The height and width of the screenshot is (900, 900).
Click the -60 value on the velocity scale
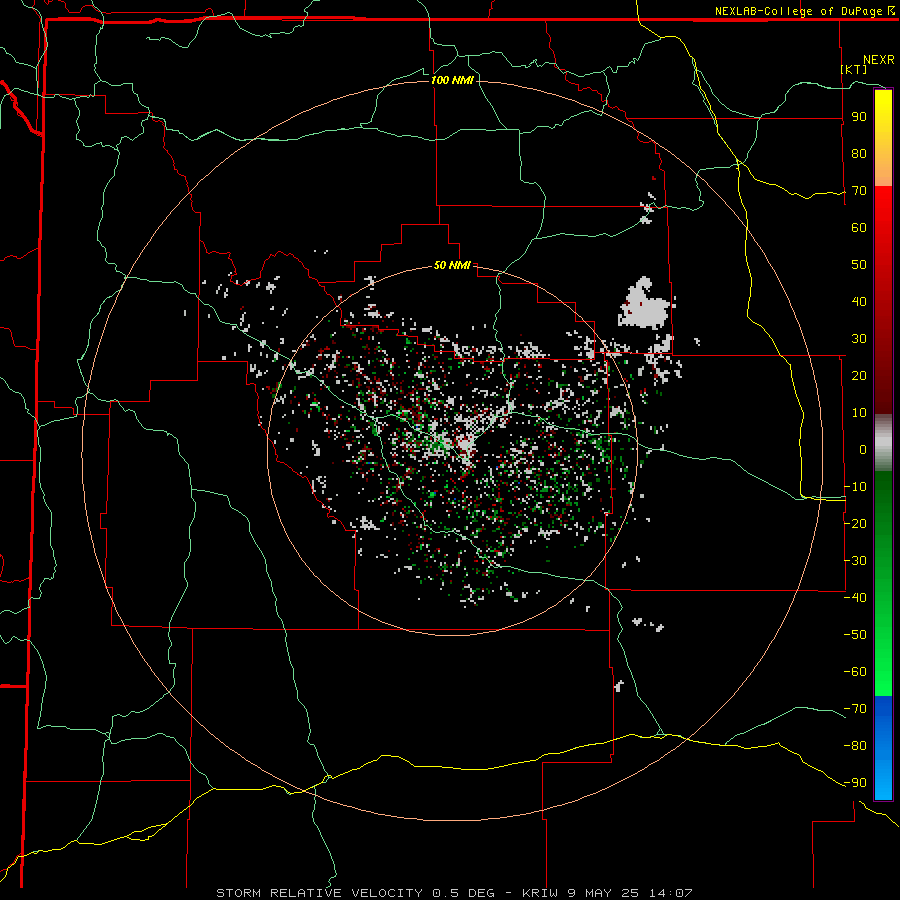pos(855,672)
